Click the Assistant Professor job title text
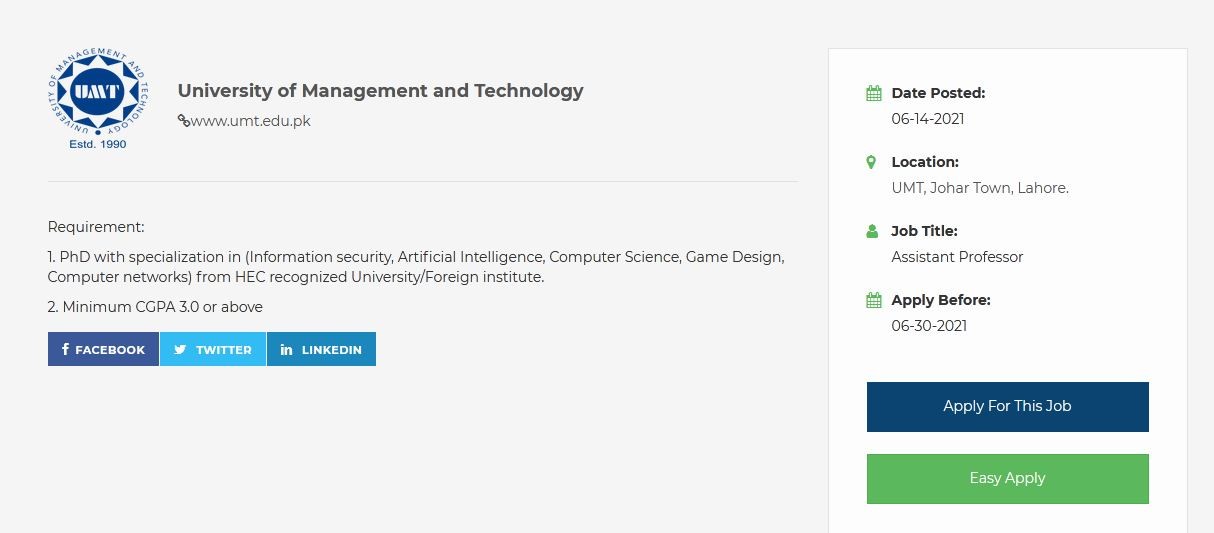Image resolution: width=1214 pixels, height=533 pixels. pyautogui.click(x=957, y=257)
